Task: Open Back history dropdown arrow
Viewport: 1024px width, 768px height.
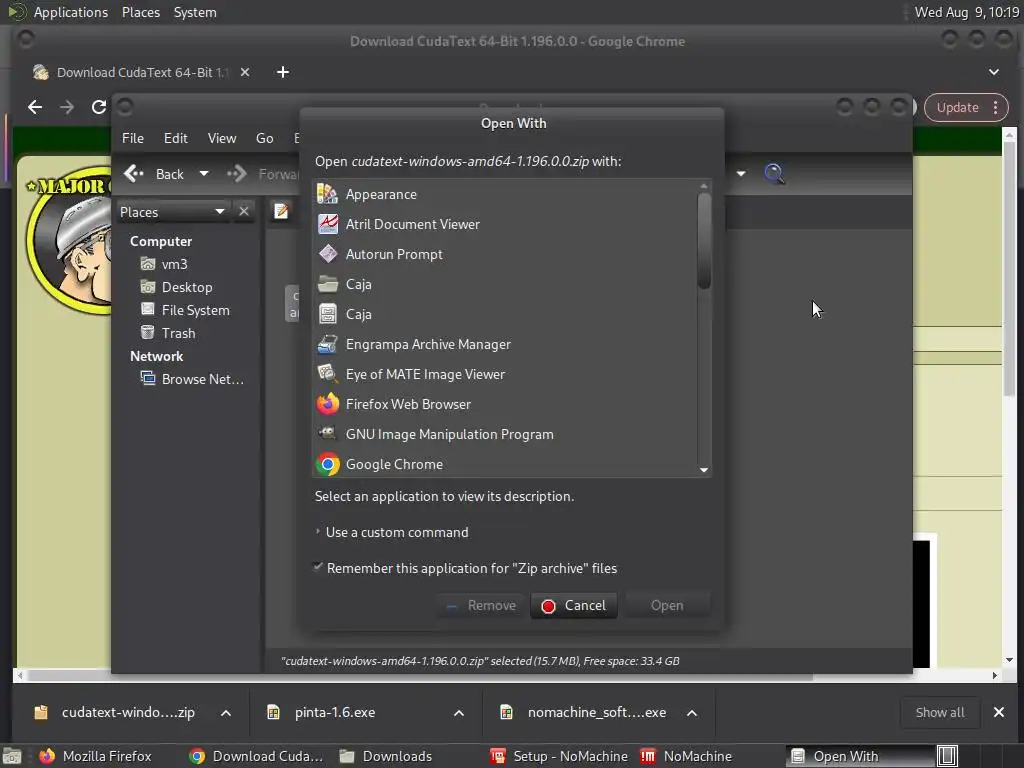Action: (204, 174)
